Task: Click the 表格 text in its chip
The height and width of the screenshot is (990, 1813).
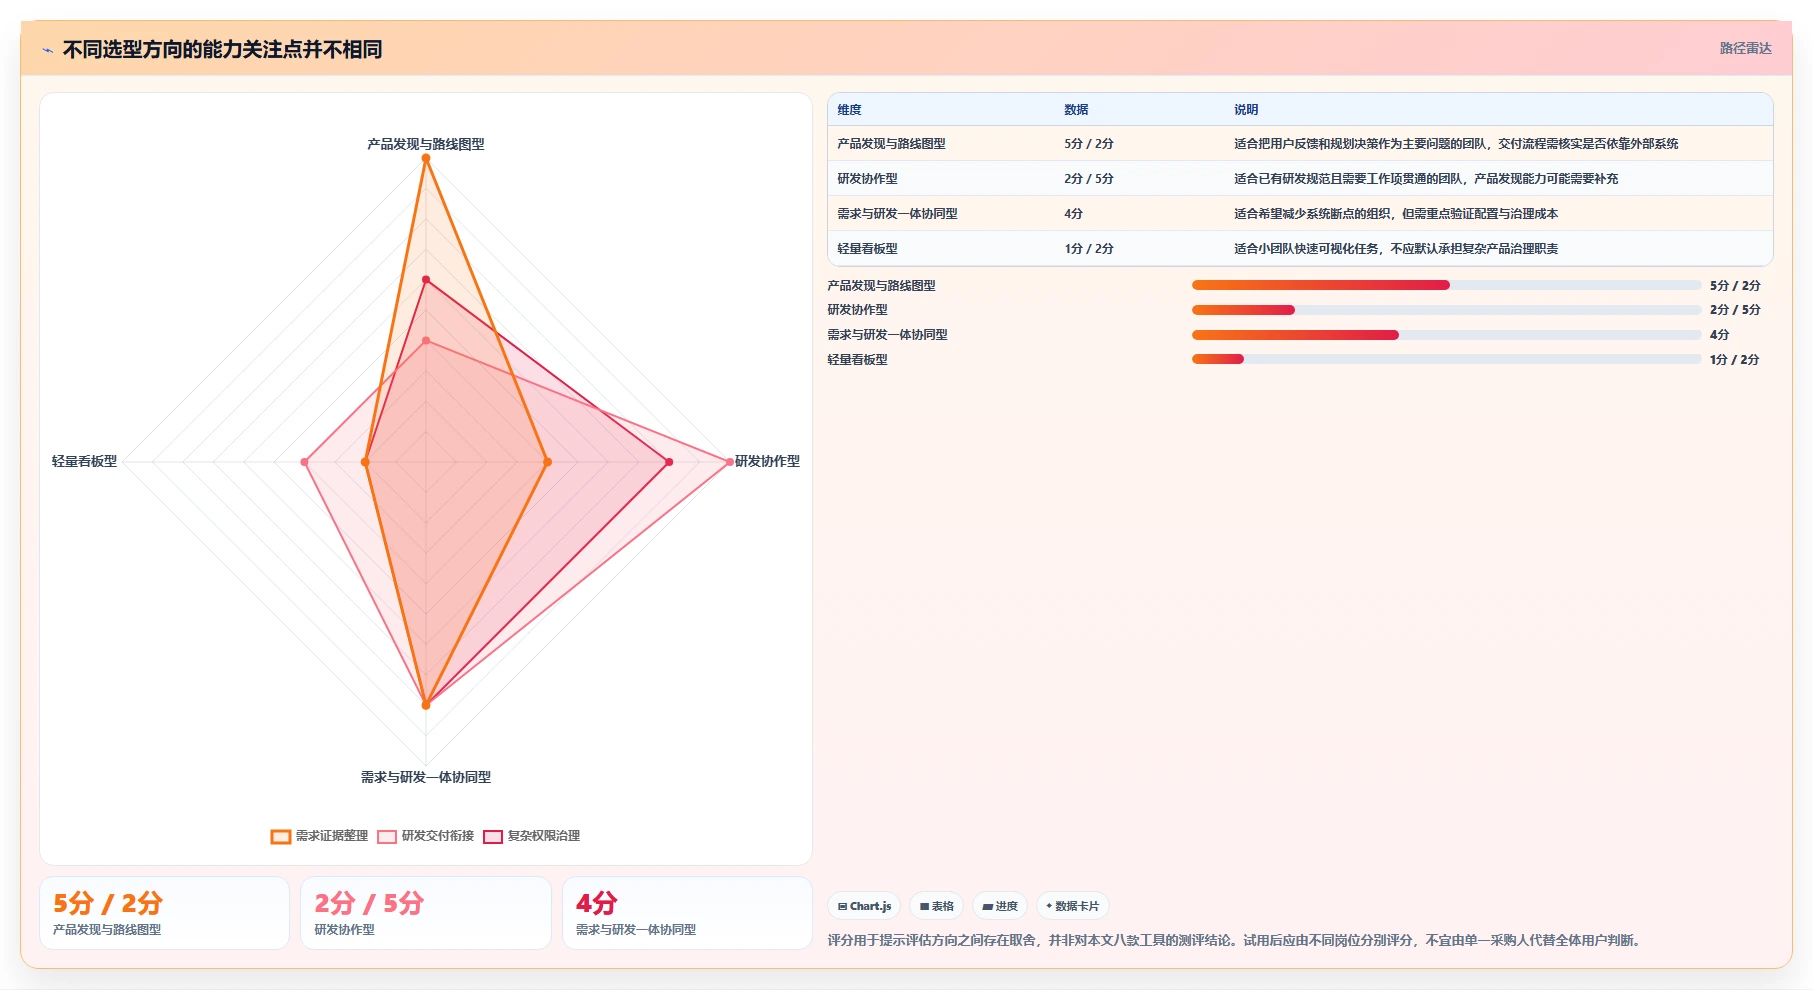Action: click(943, 907)
